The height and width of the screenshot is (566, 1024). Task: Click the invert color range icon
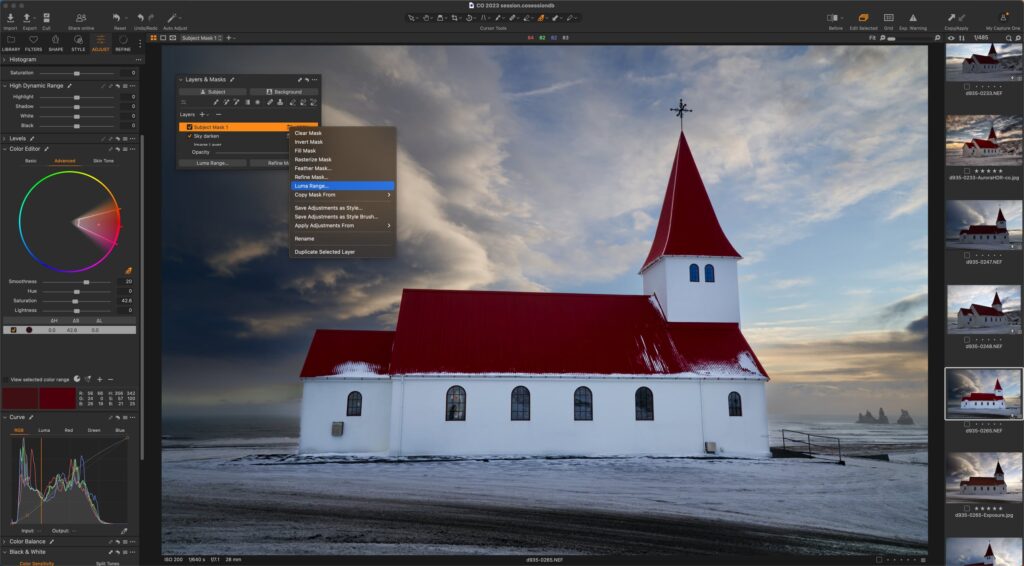[x=76, y=379]
